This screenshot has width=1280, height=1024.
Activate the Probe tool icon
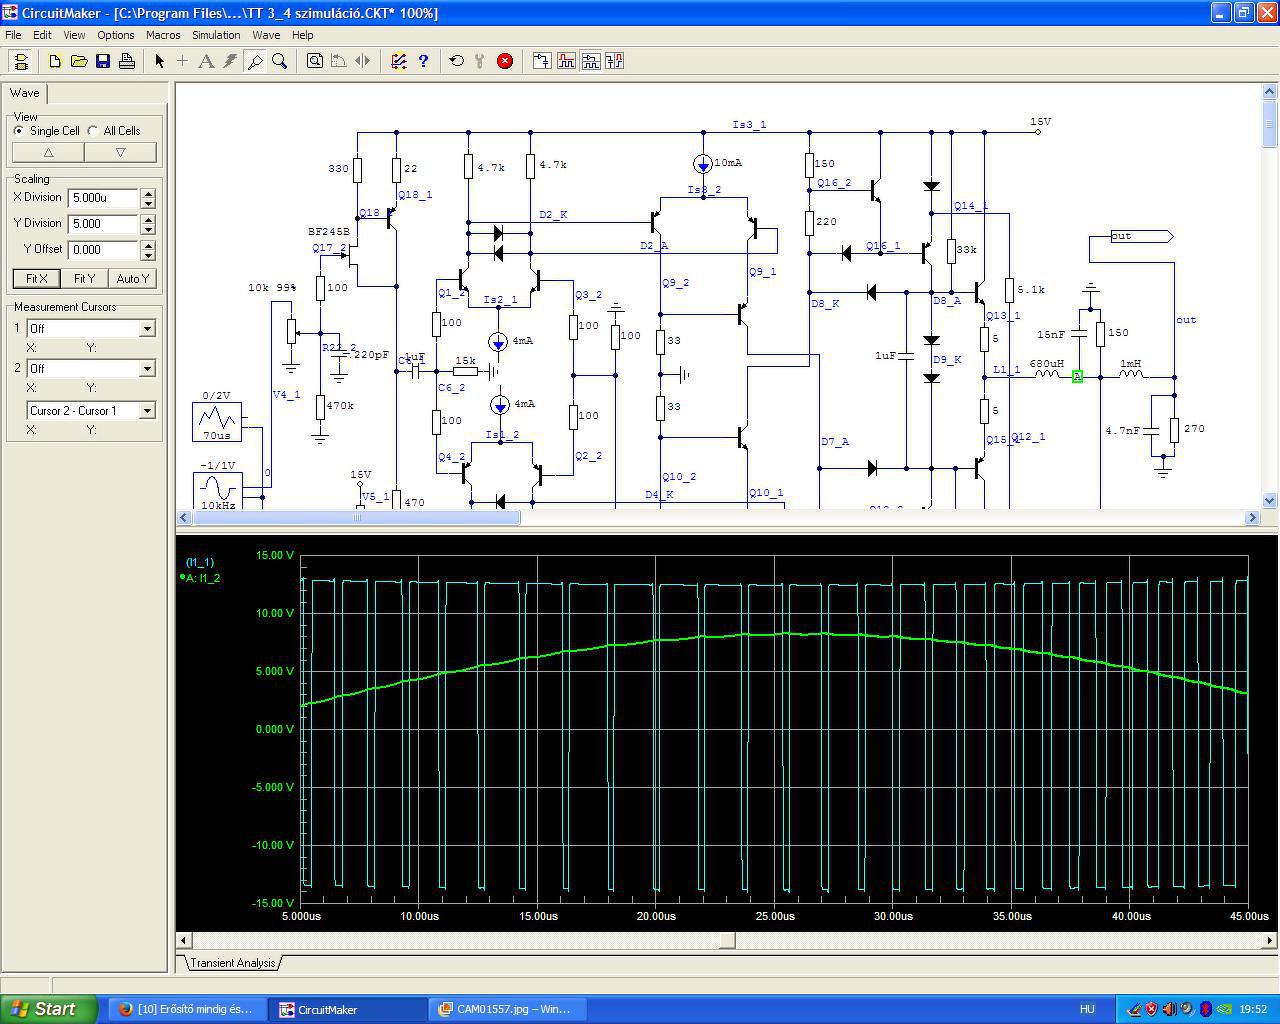tap(255, 61)
